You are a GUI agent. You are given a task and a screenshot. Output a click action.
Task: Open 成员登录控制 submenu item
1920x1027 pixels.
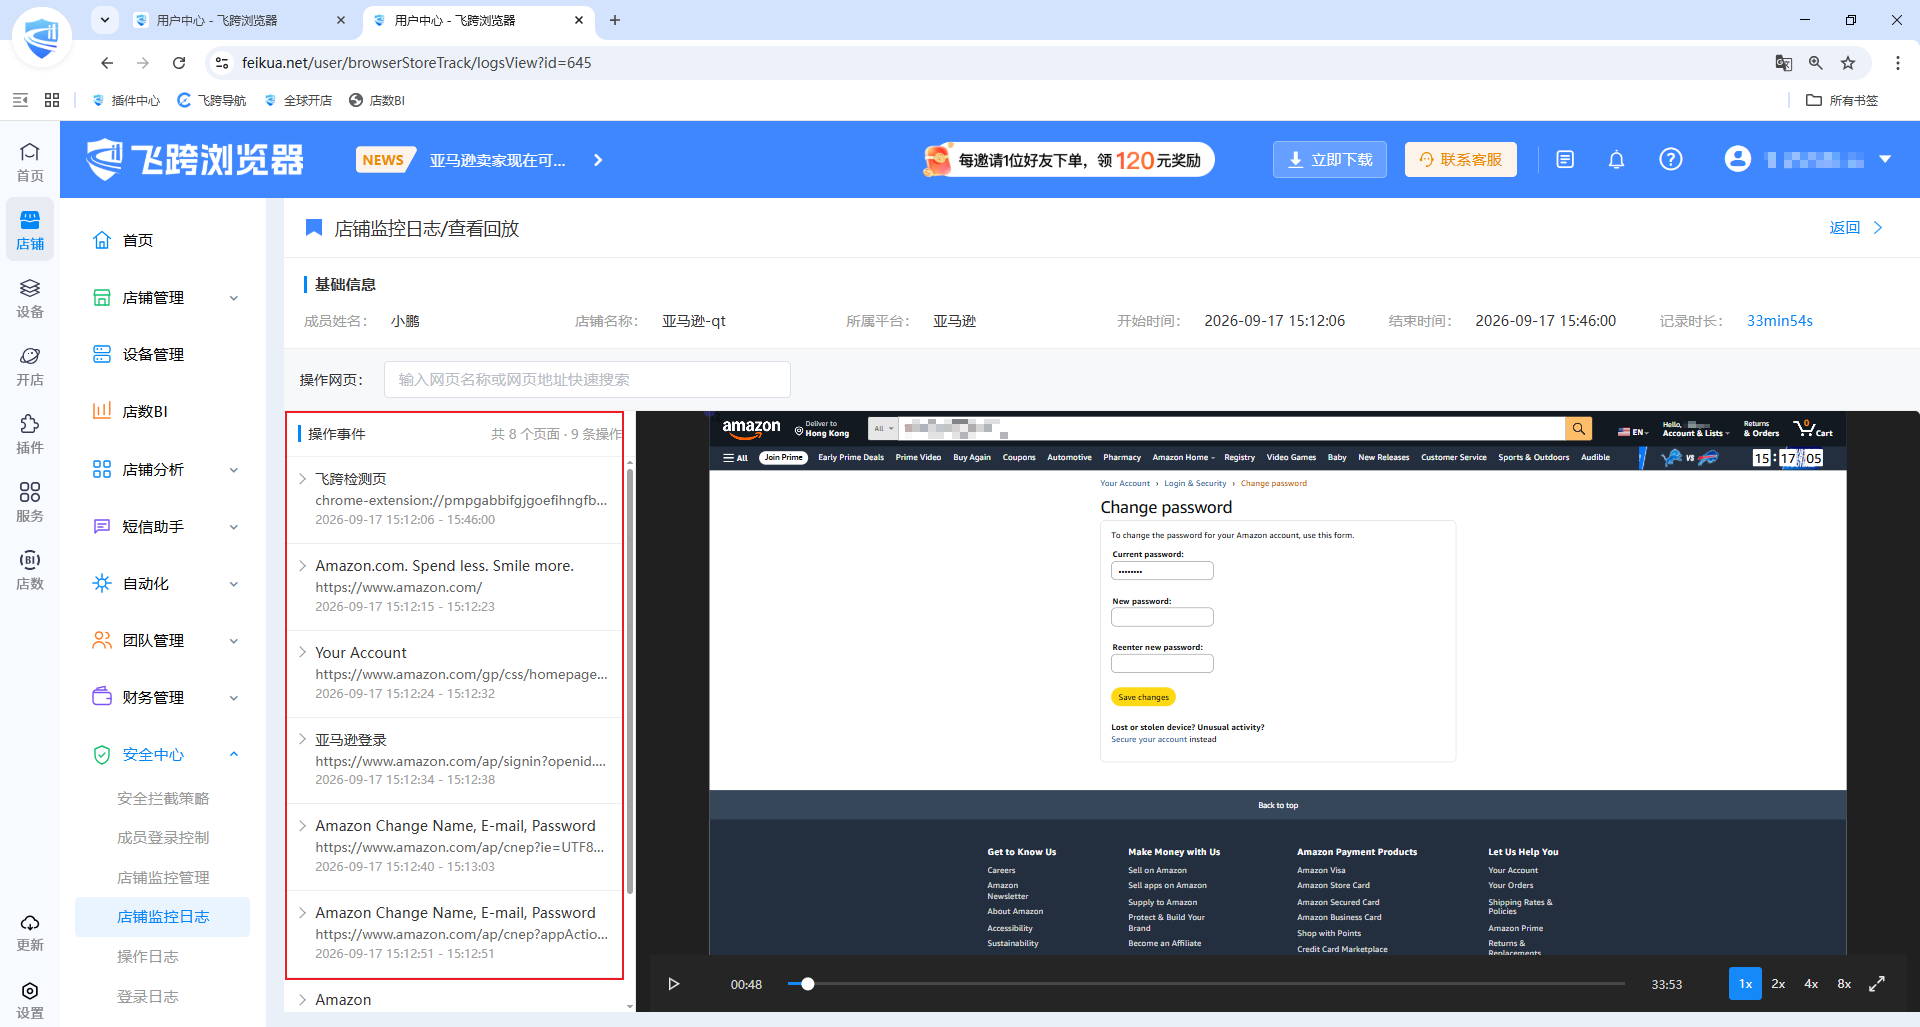coord(163,838)
